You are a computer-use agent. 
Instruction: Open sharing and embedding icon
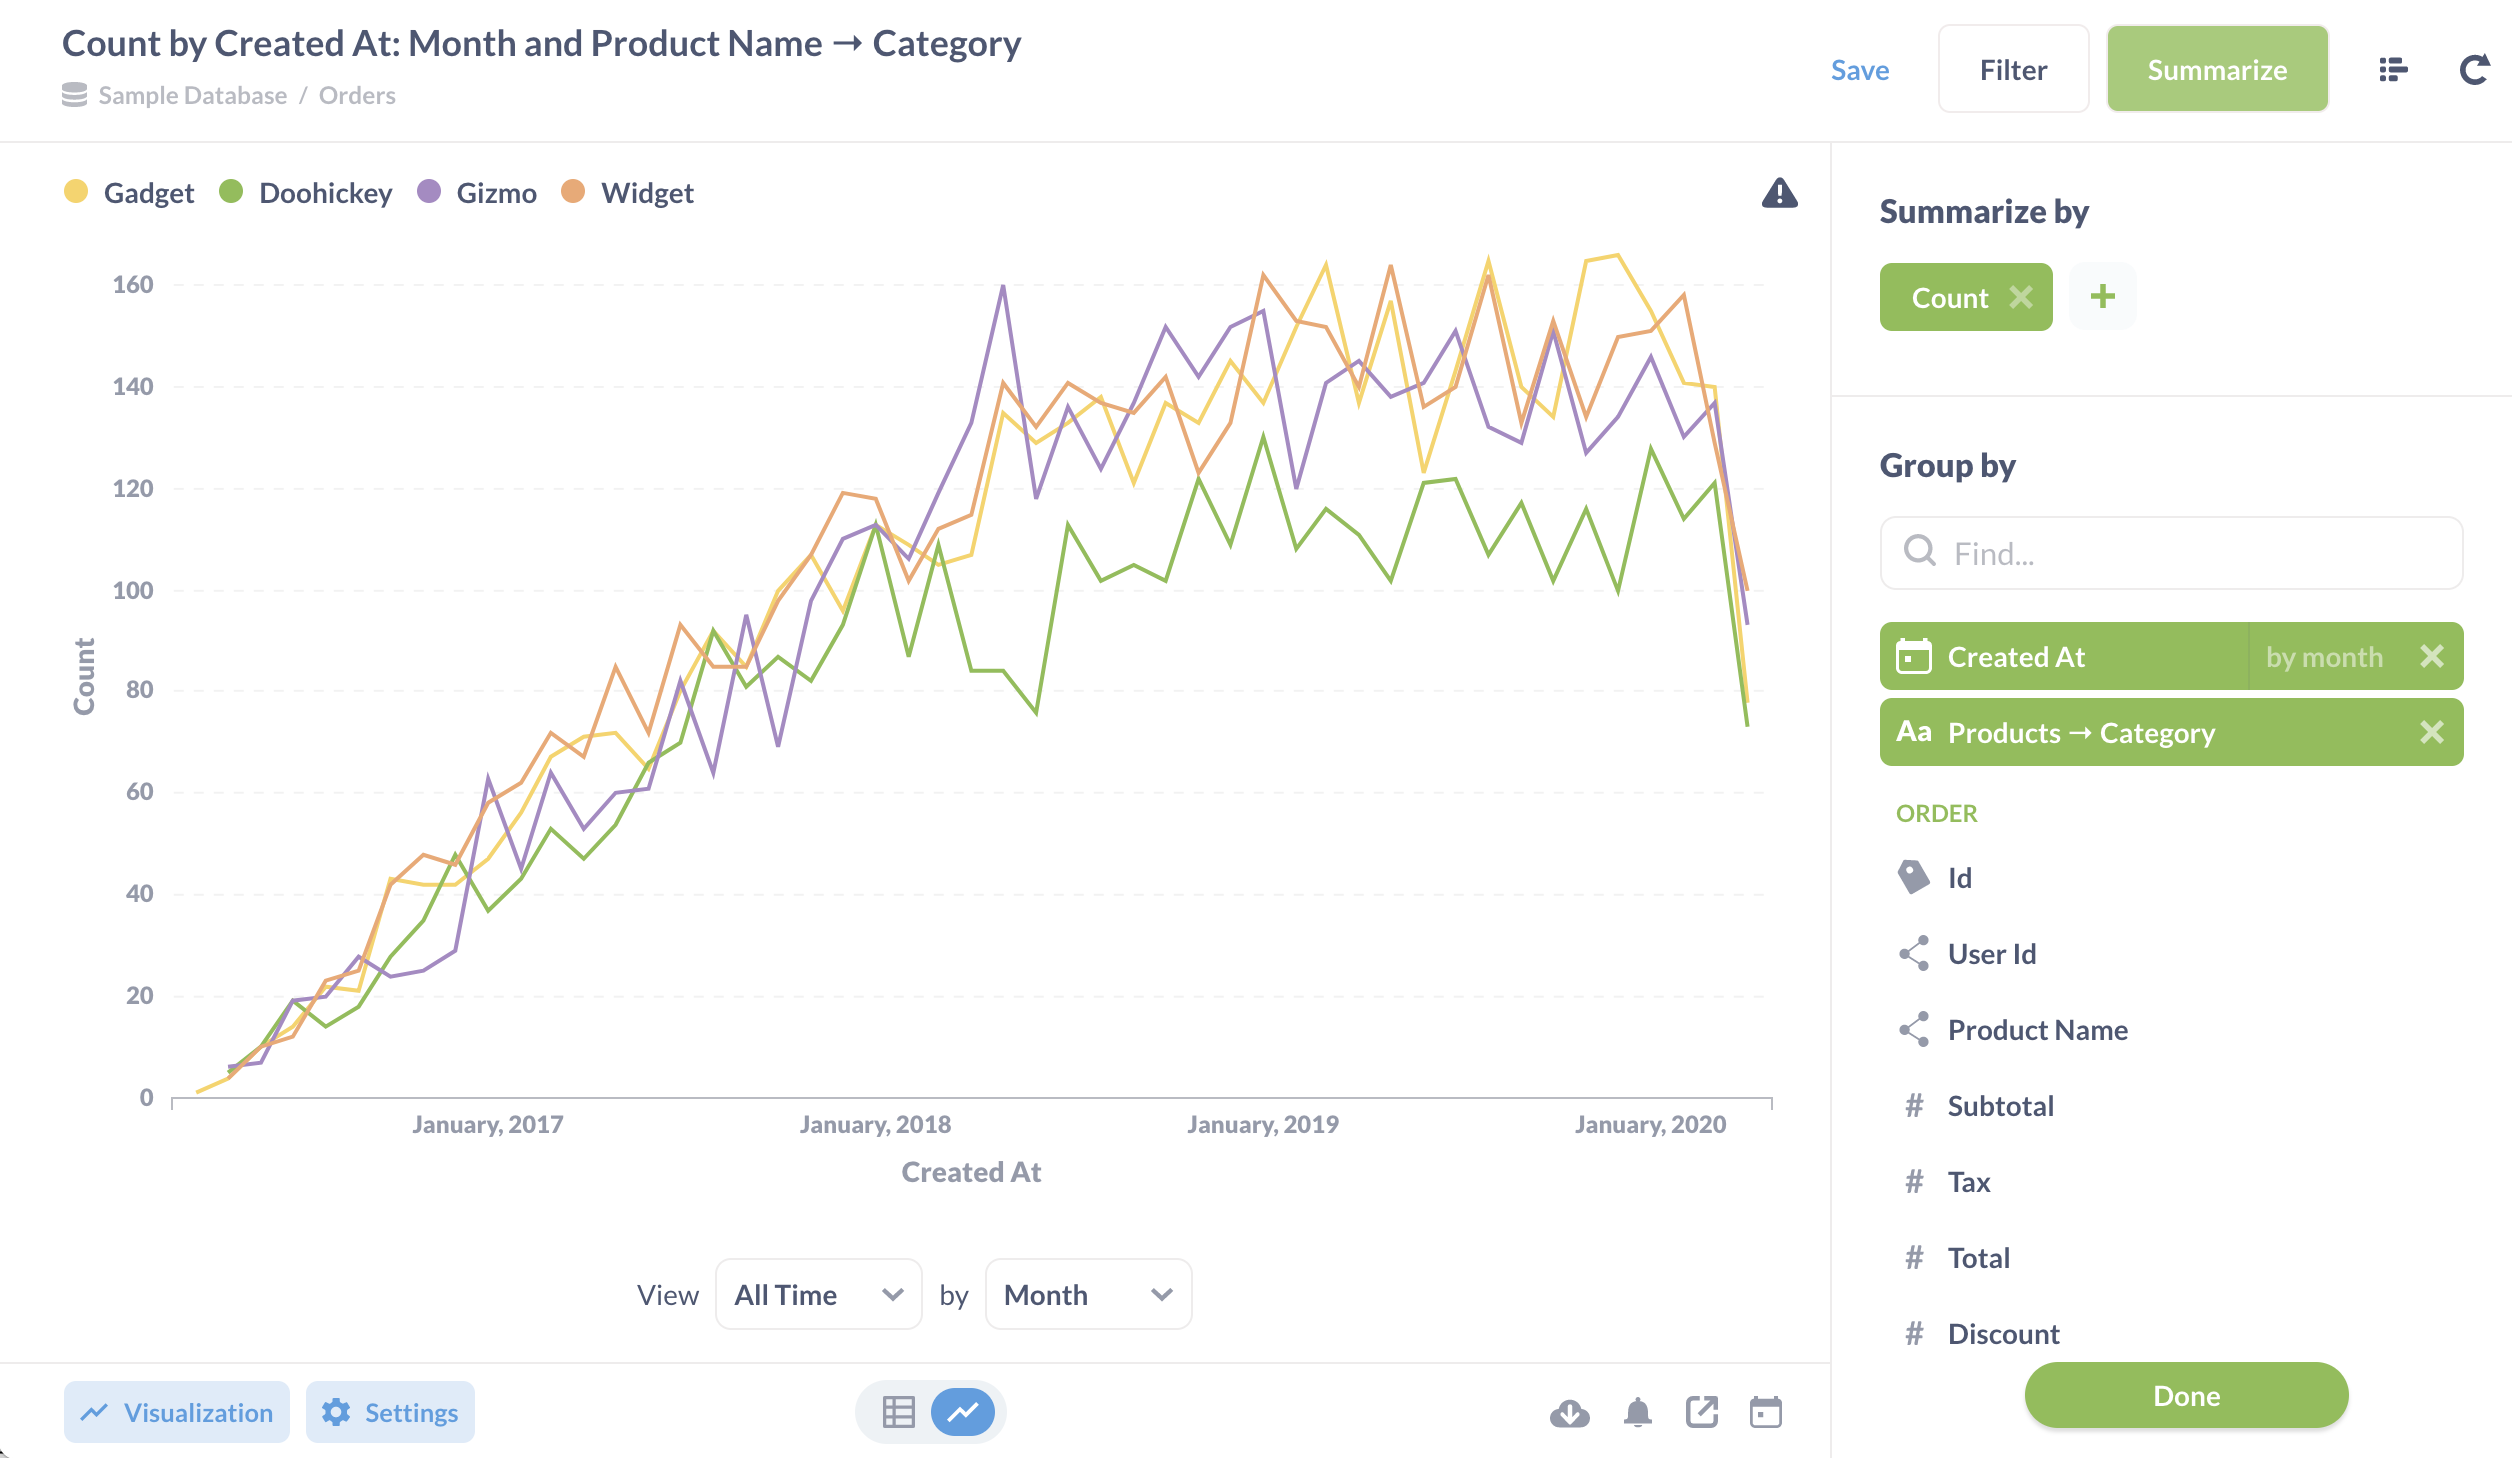coord(1702,1412)
